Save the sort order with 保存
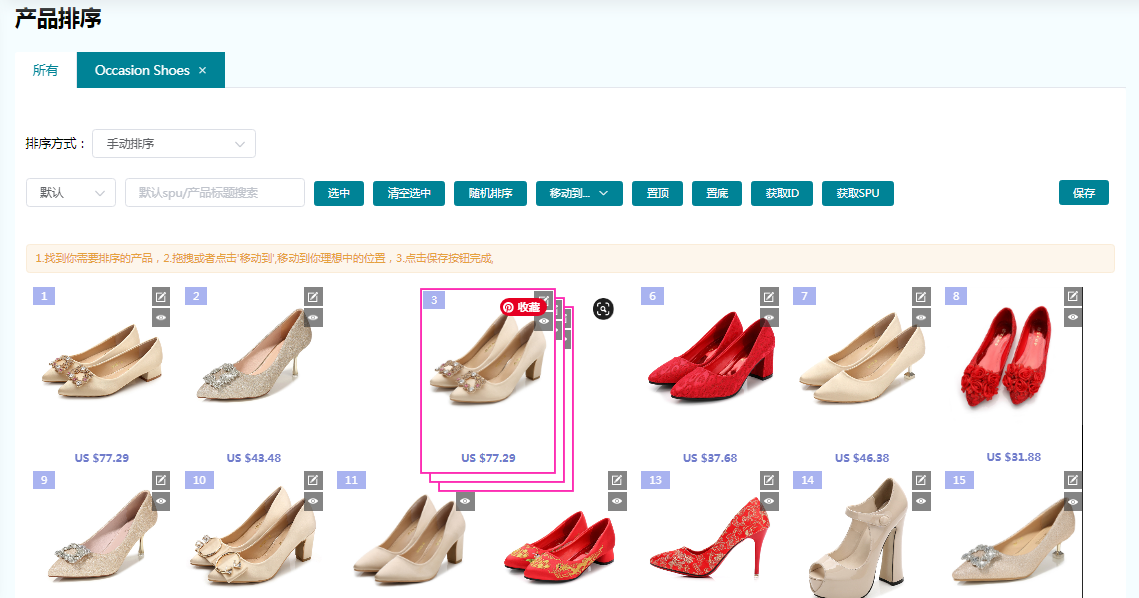Viewport: 1139px width, 598px height. [x=1084, y=193]
